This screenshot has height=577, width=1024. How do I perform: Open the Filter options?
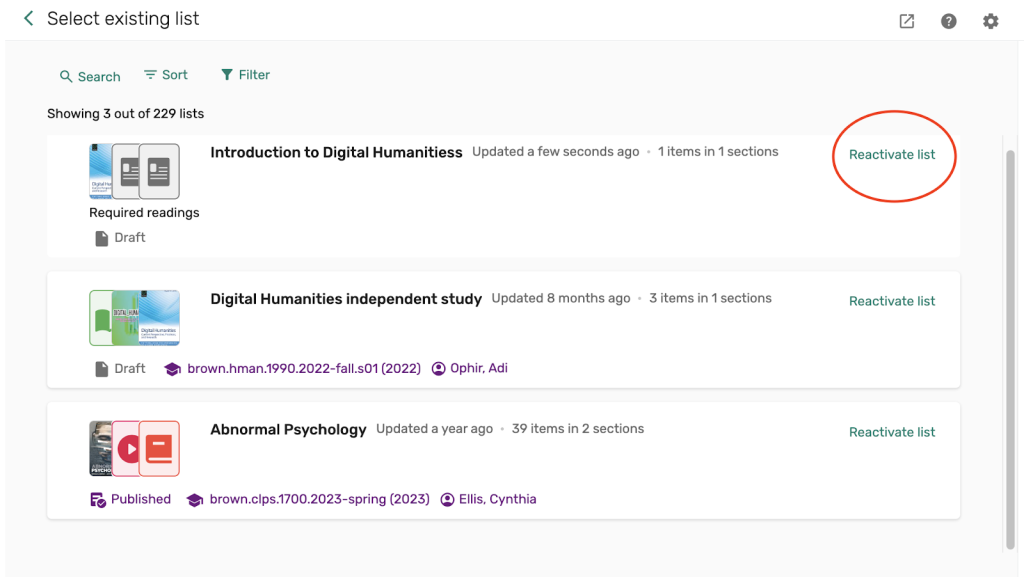click(245, 75)
